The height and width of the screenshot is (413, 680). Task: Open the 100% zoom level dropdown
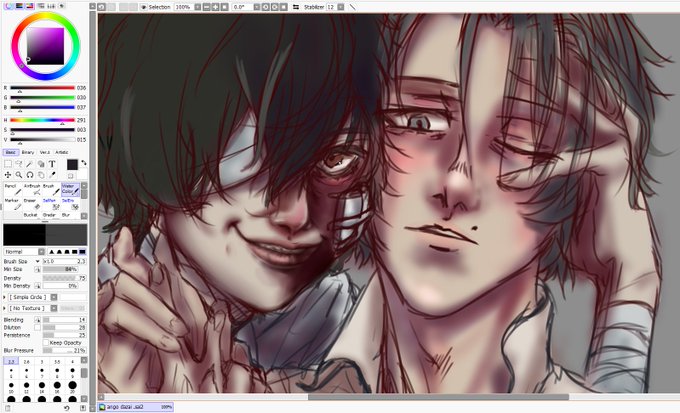198,7
